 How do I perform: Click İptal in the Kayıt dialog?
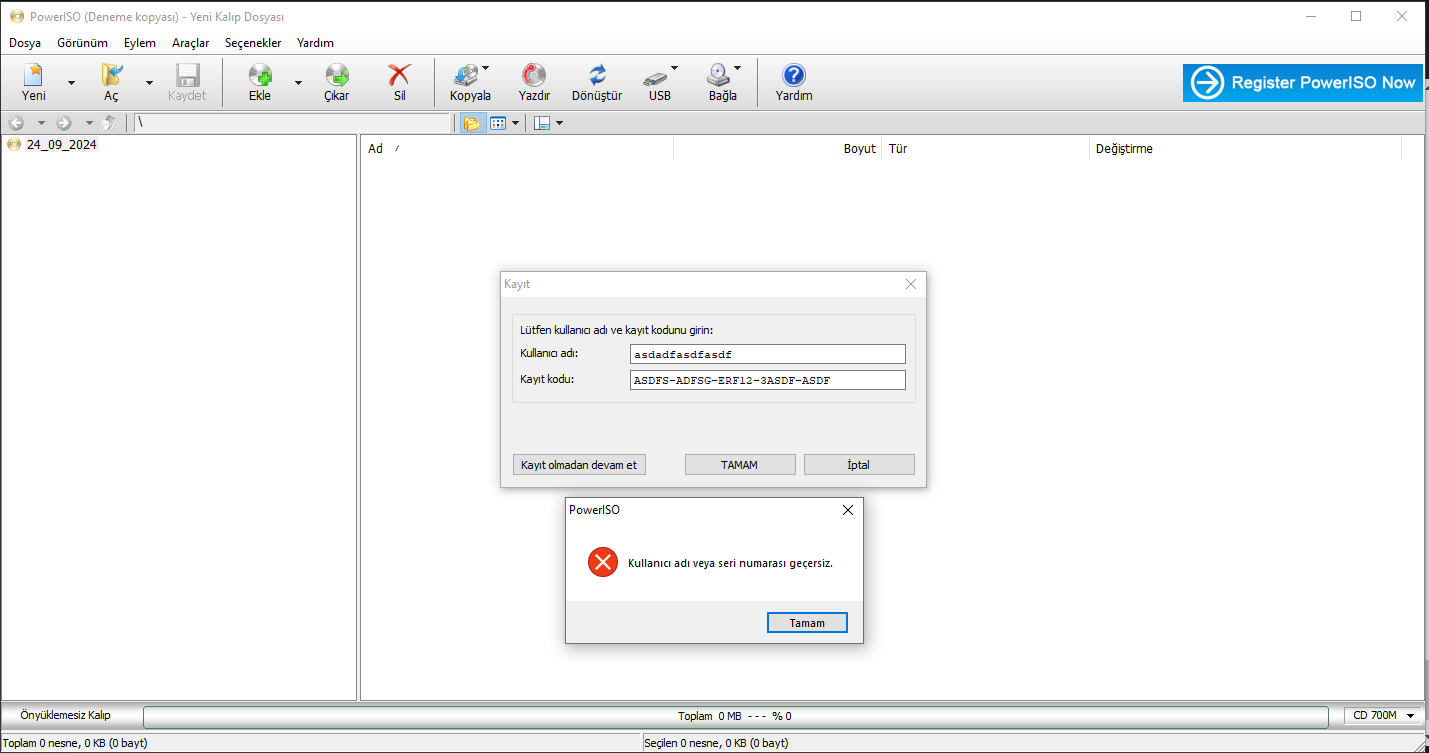[x=859, y=465]
